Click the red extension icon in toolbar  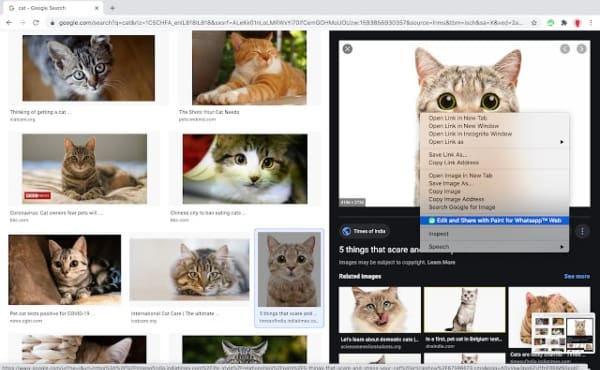[x=577, y=23]
